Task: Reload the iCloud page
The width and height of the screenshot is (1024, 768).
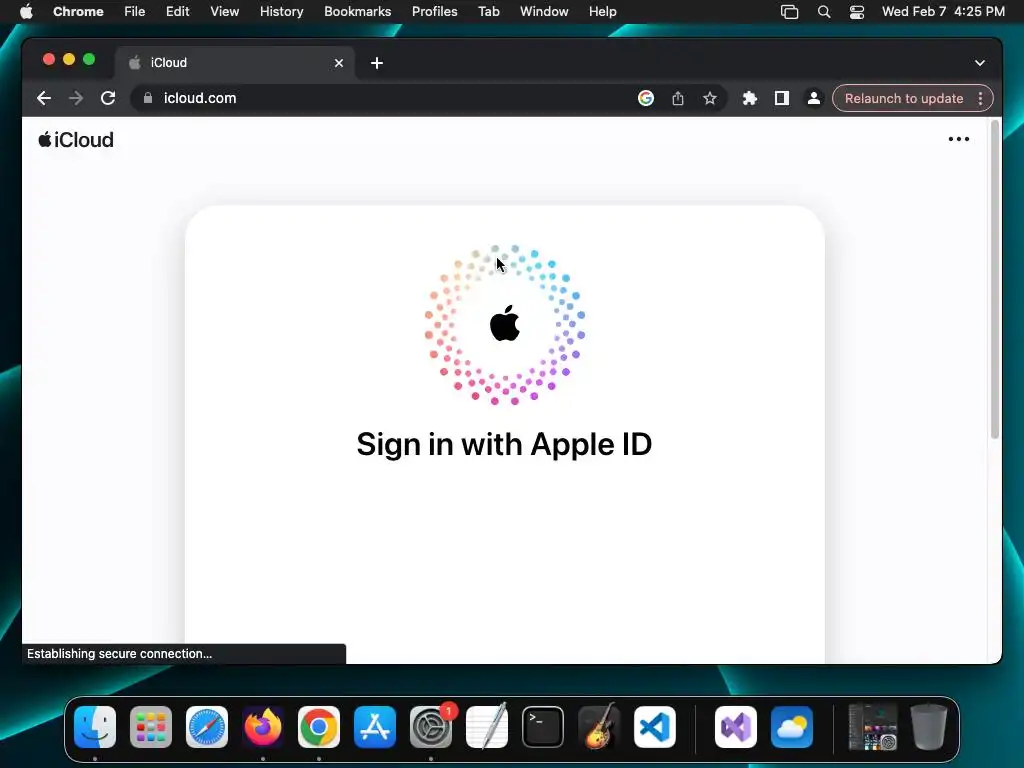Action: (x=108, y=98)
